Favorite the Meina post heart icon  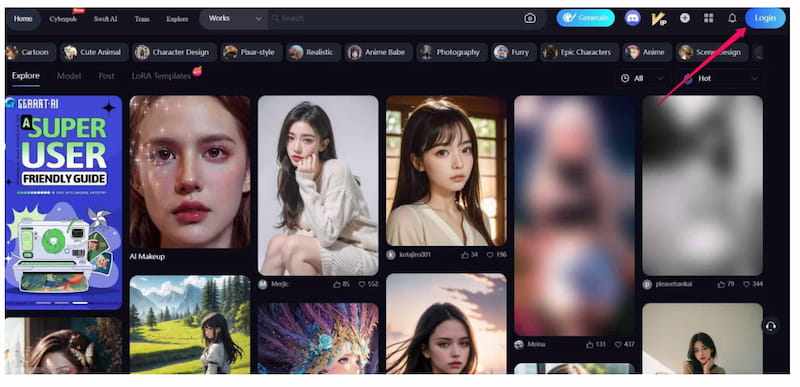click(618, 345)
